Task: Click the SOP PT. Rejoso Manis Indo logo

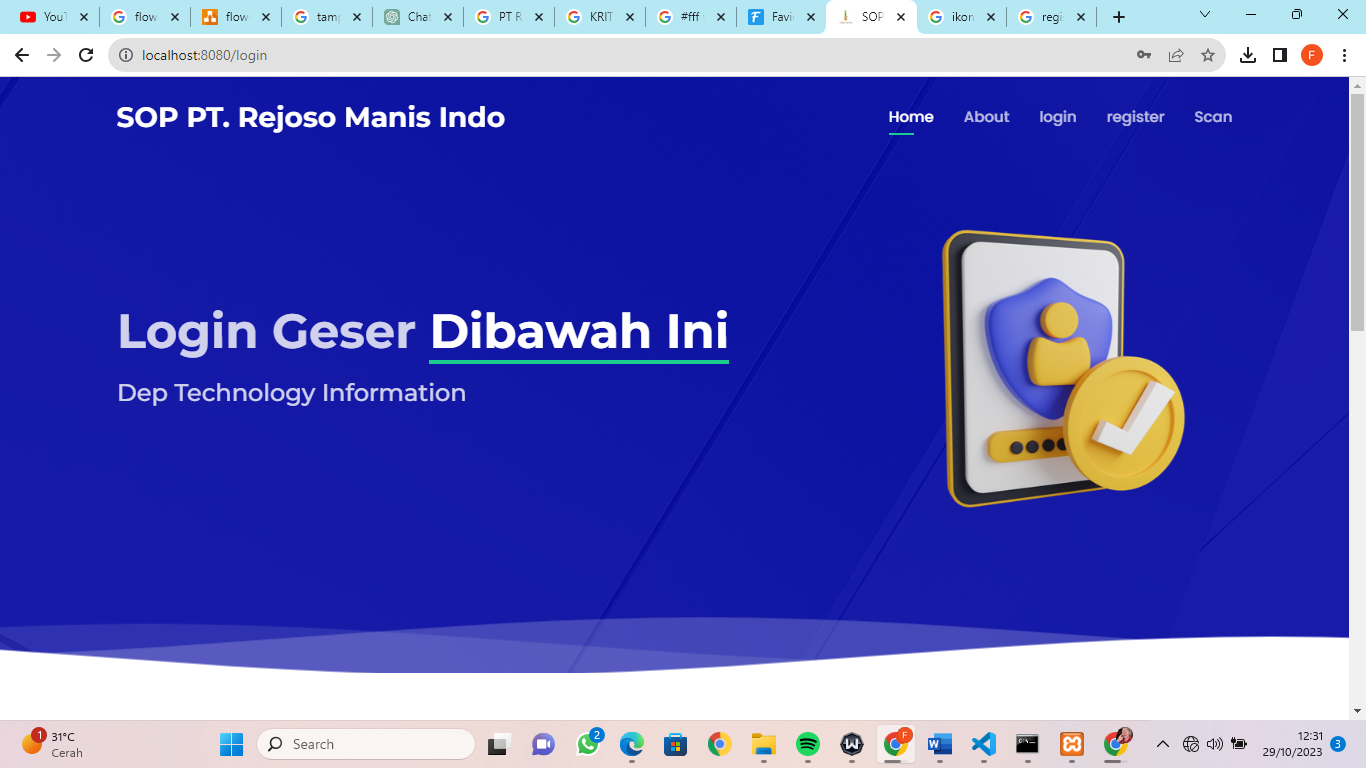Action: [310, 117]
